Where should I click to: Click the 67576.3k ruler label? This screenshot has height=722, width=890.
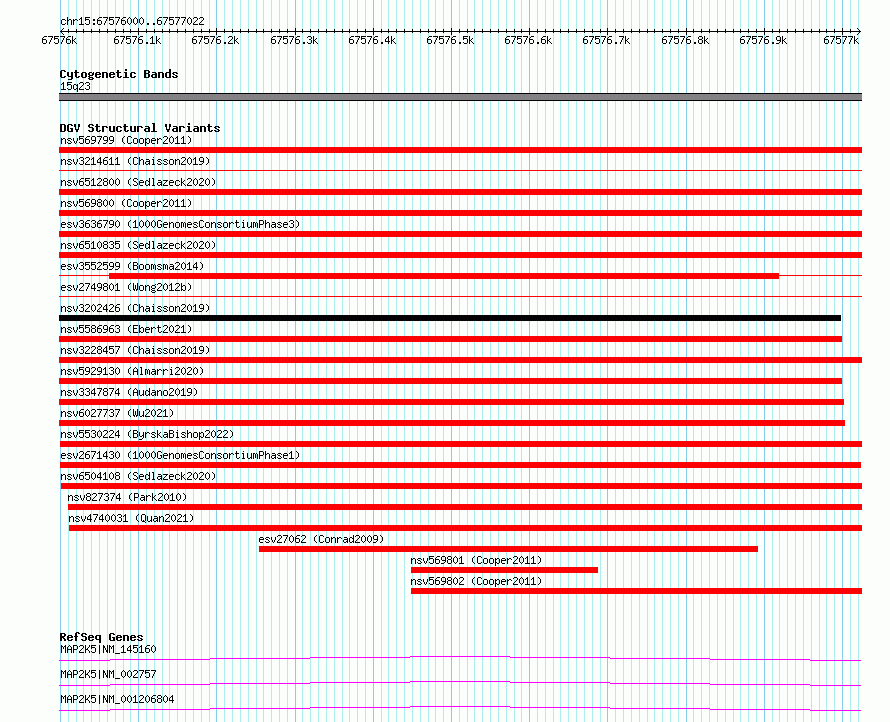[294, 40]
